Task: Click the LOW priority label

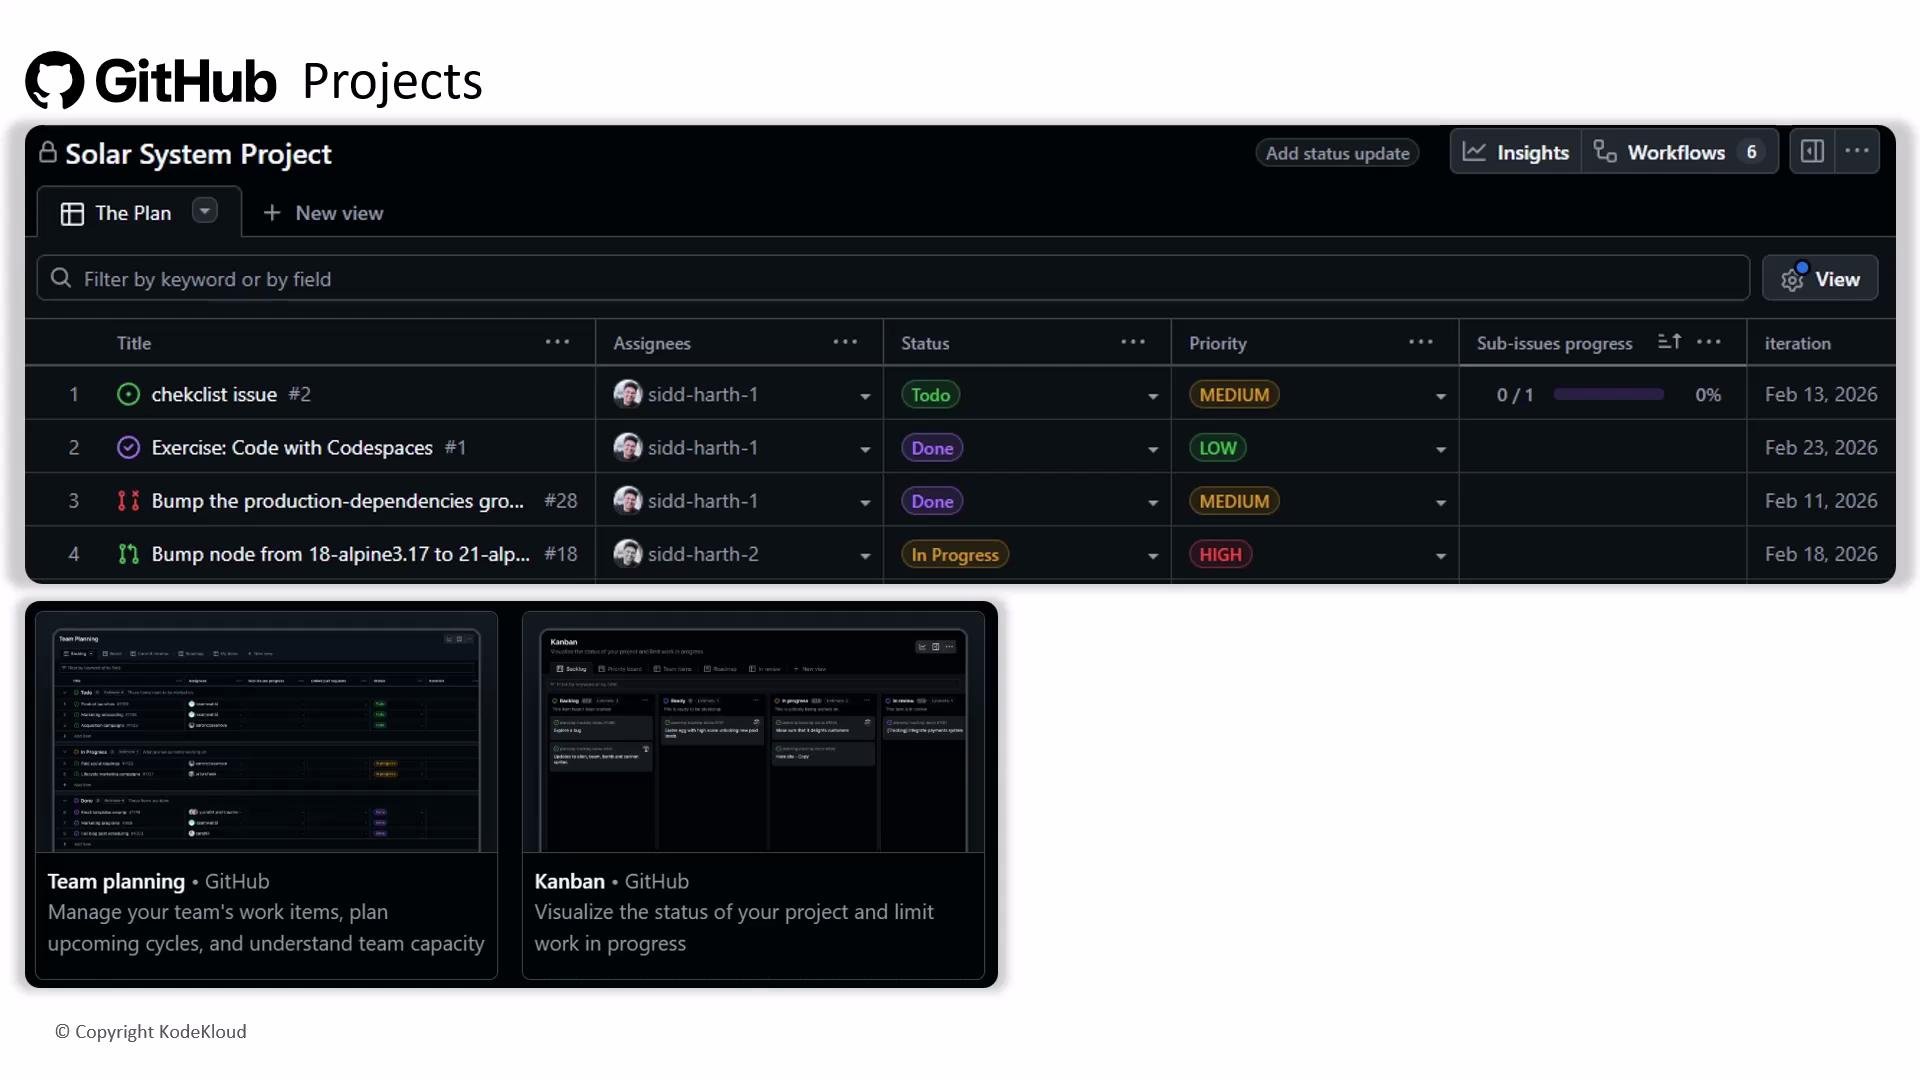Action: [1217, 447]
